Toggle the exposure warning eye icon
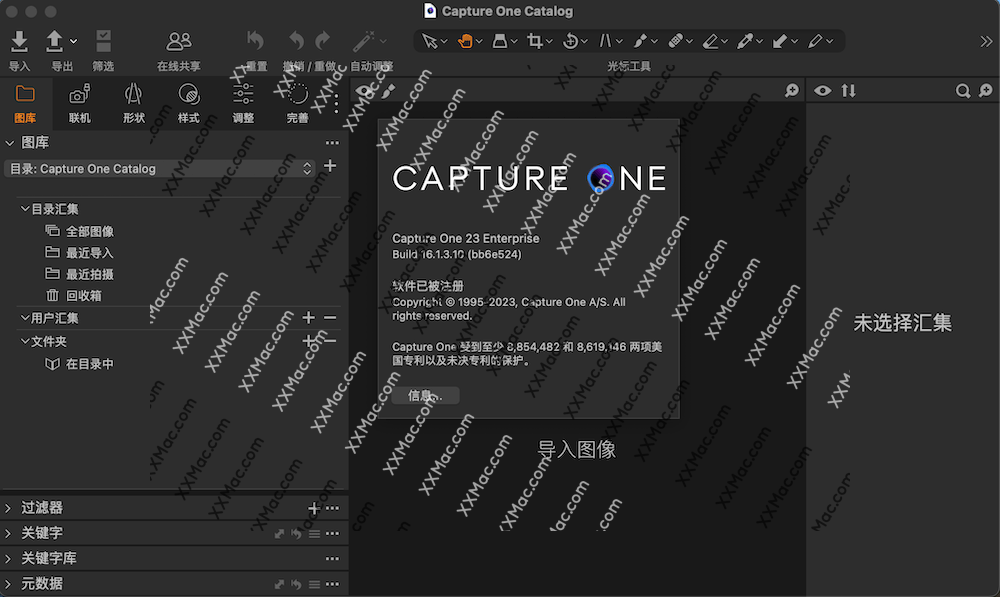This screenshot has width=1000, height=597. coord(822,90)
